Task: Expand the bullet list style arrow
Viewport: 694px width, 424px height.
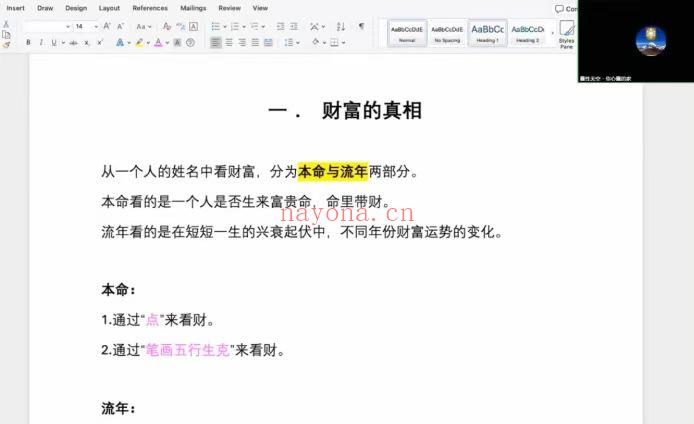Action: click(x=224, y=27)
